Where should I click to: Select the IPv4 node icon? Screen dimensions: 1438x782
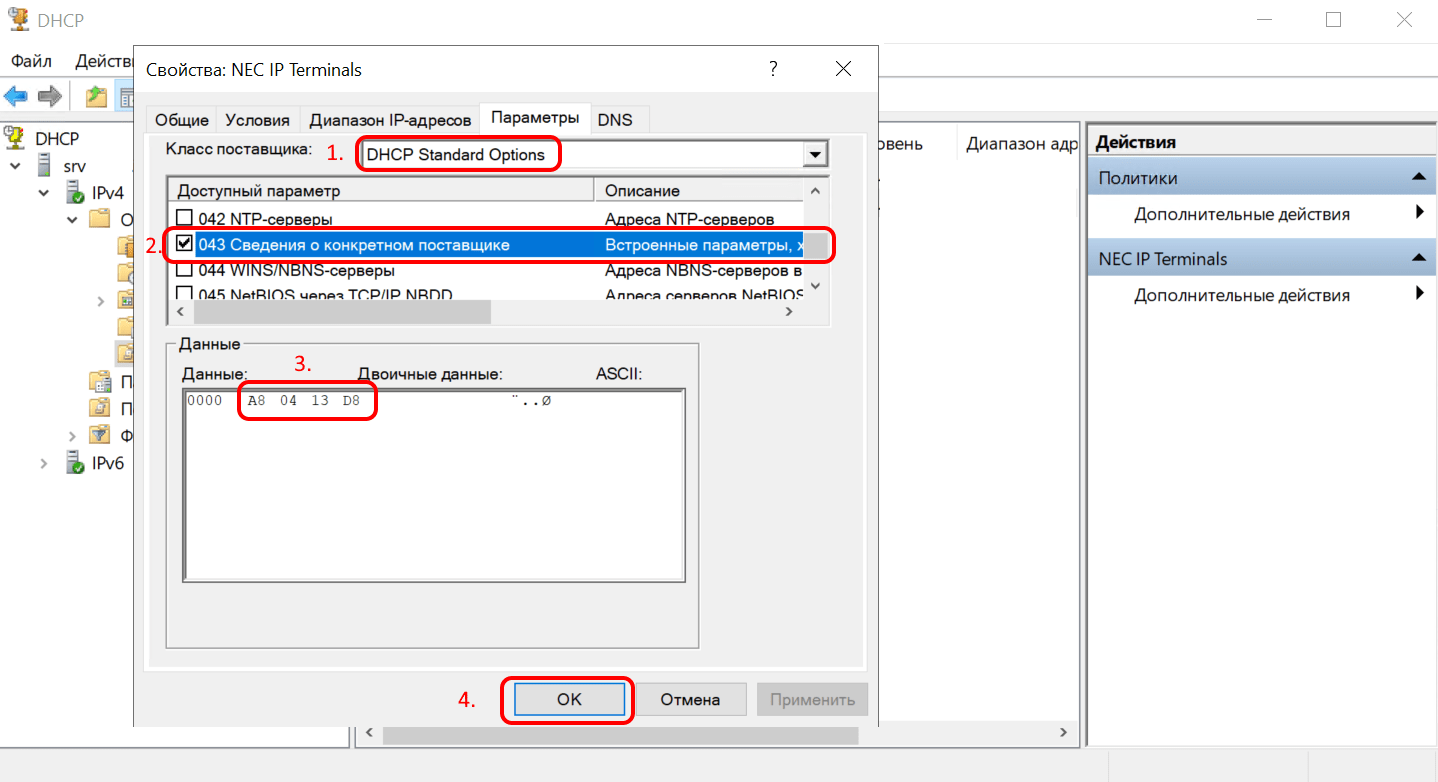(x=74, y=192)
